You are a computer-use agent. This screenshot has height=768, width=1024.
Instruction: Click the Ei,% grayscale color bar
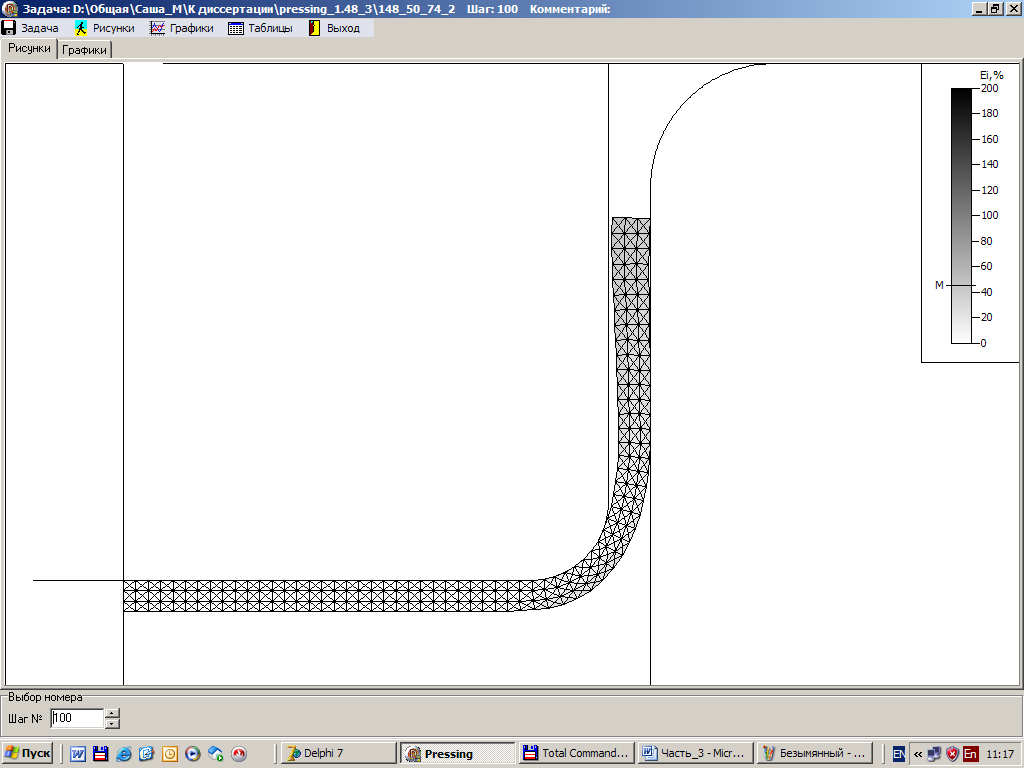961,215
